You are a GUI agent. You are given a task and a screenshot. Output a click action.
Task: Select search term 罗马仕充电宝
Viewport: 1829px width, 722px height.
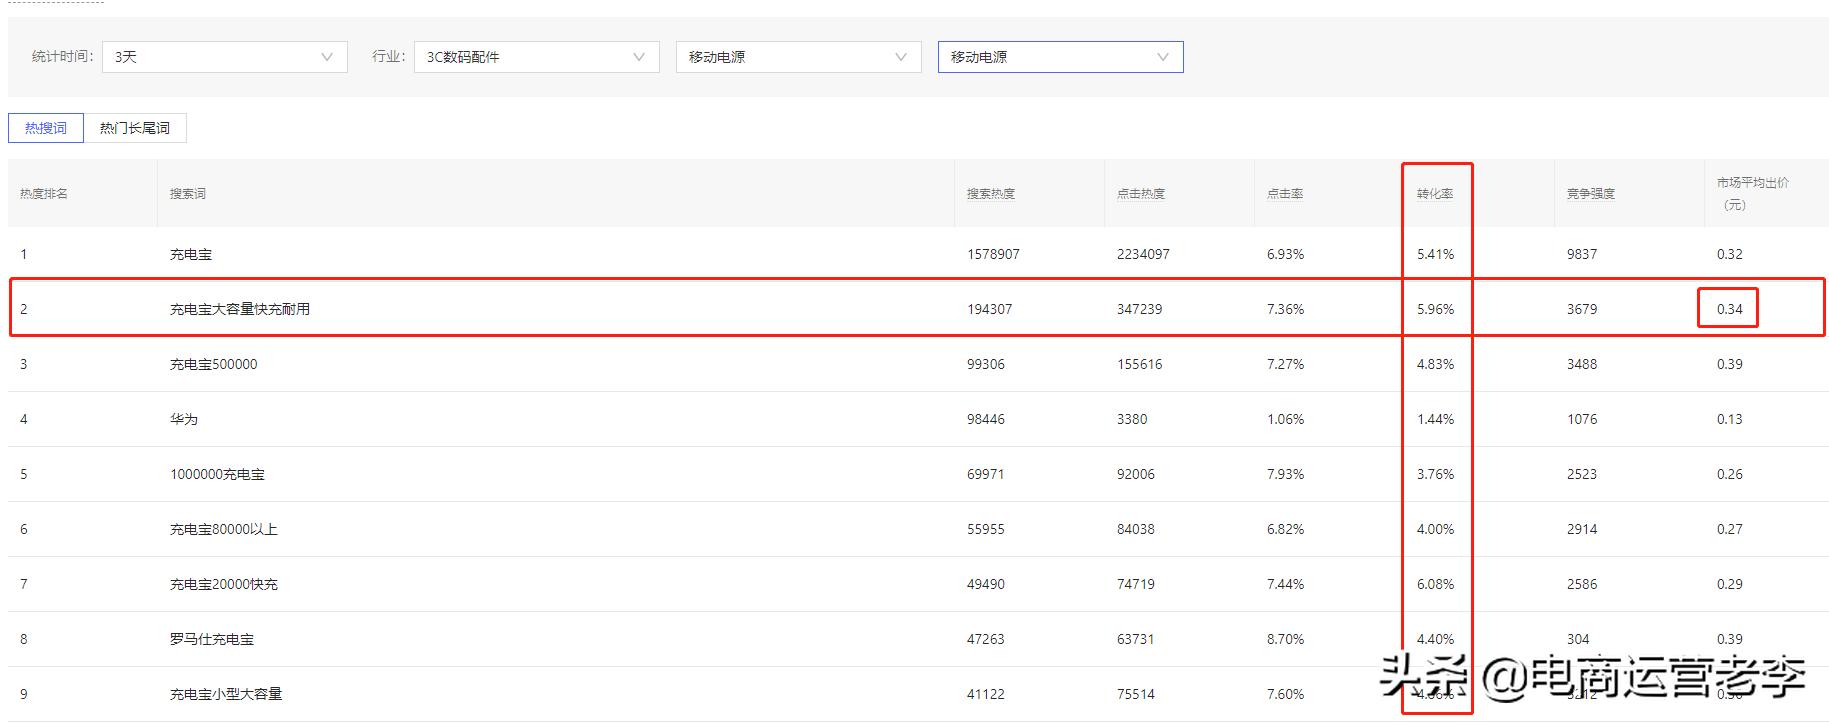point(212,639)
